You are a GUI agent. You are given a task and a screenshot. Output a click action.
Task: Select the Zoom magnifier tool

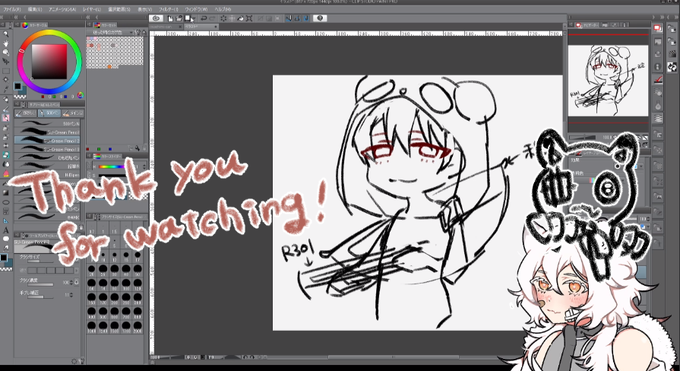(6, 34)
